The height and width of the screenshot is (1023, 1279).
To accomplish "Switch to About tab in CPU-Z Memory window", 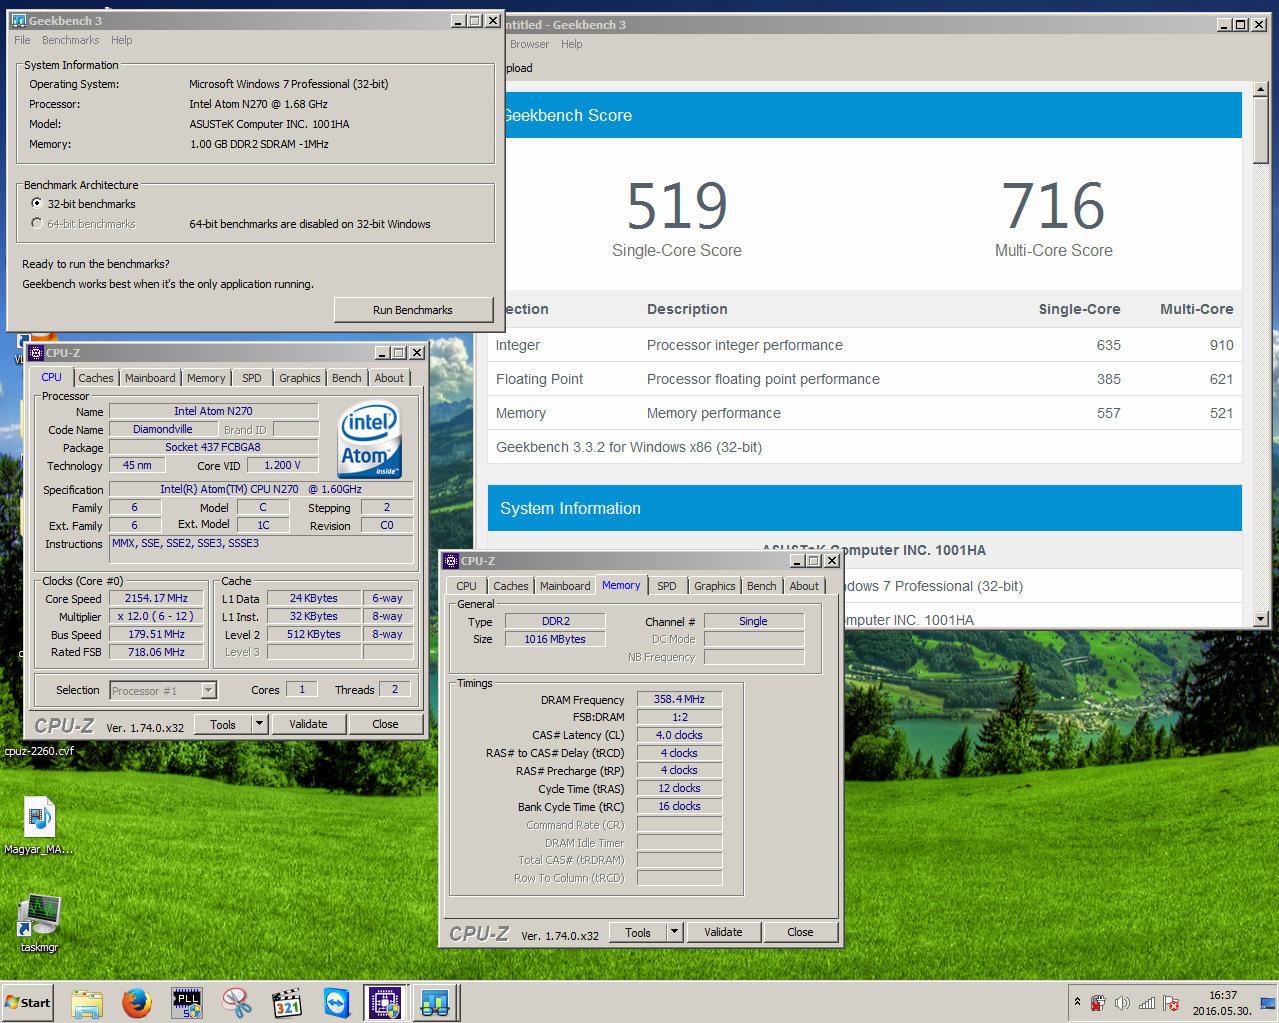I will pos(804,586).
